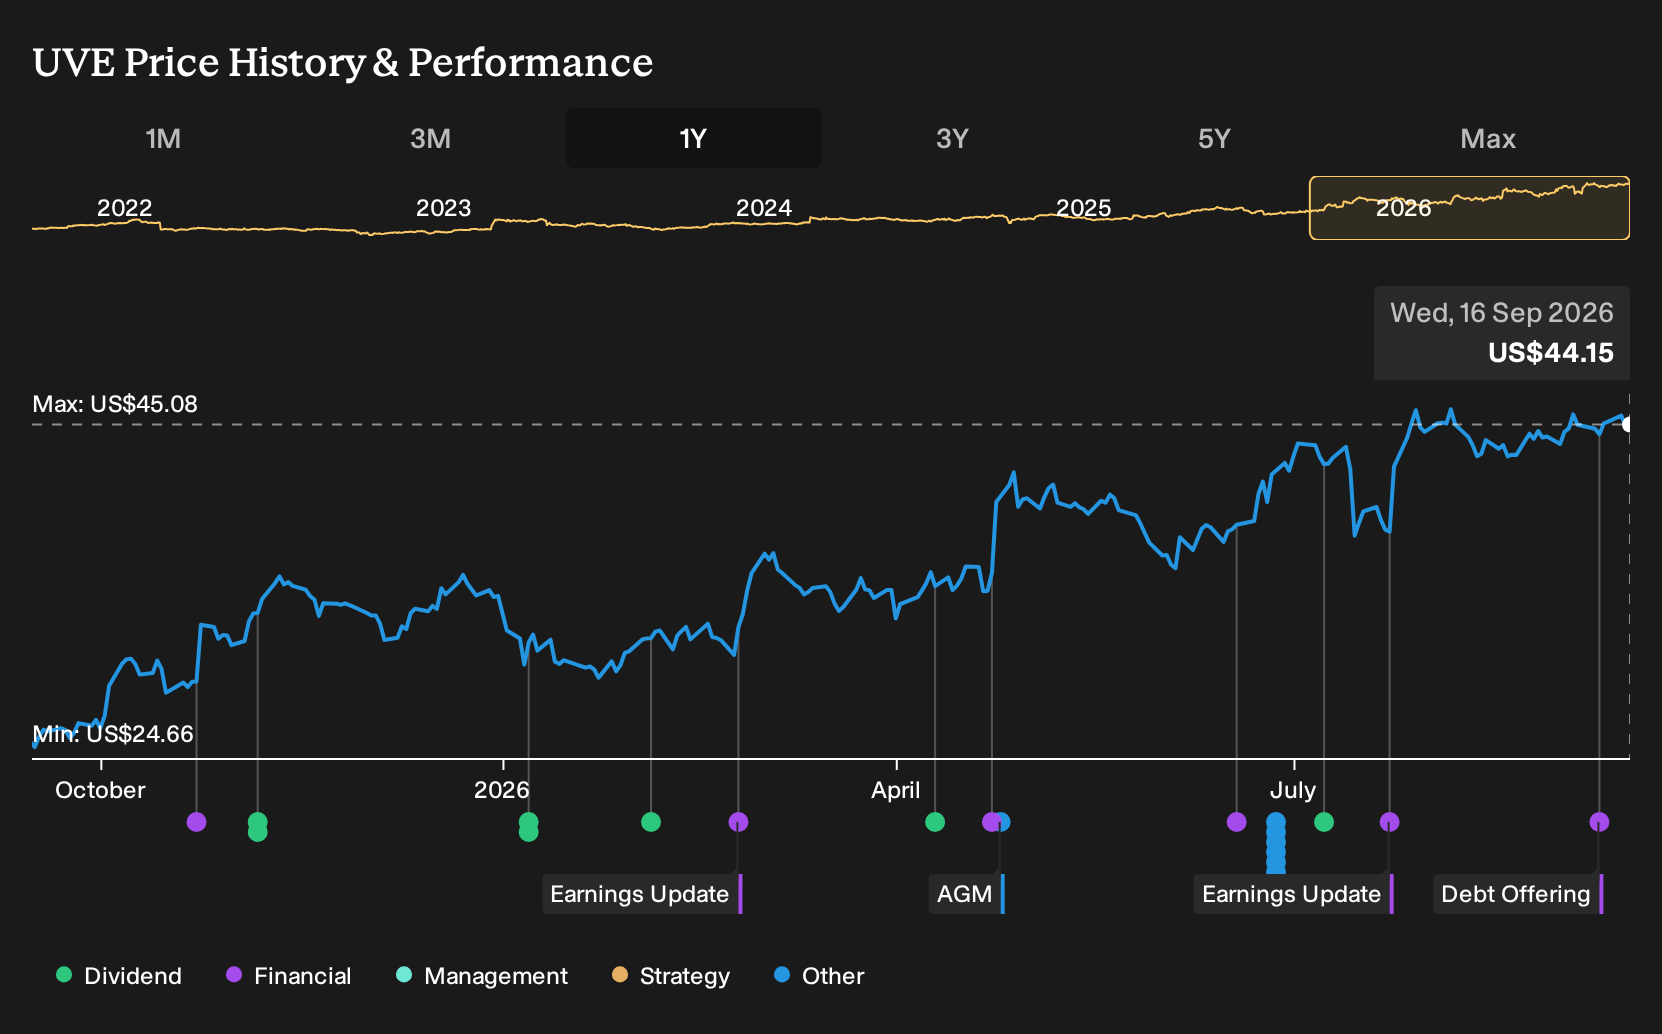Open the Debt Offering event label
This screenshot has width=1662, height=1034.
(1518, 894)
